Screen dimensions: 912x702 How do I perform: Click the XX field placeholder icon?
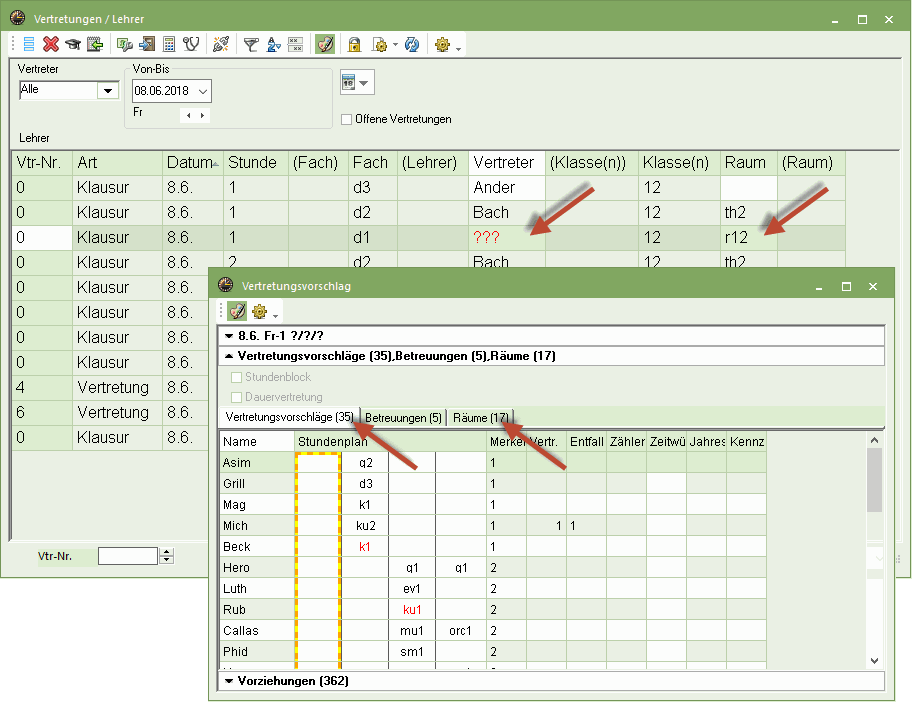coord(295,44)
